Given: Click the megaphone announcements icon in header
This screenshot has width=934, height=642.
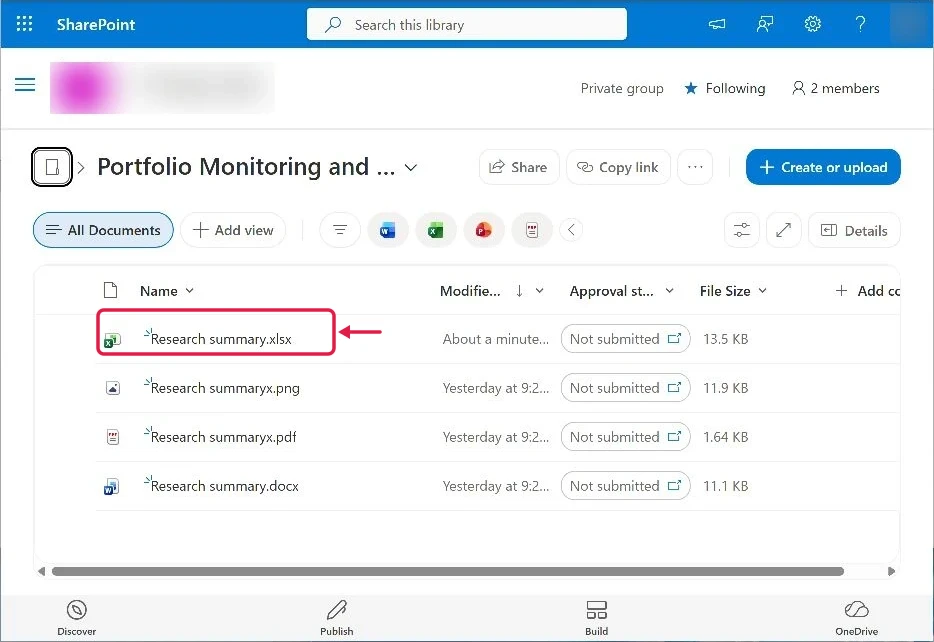Looking at the screenshot, I should [x=717, y=24].
